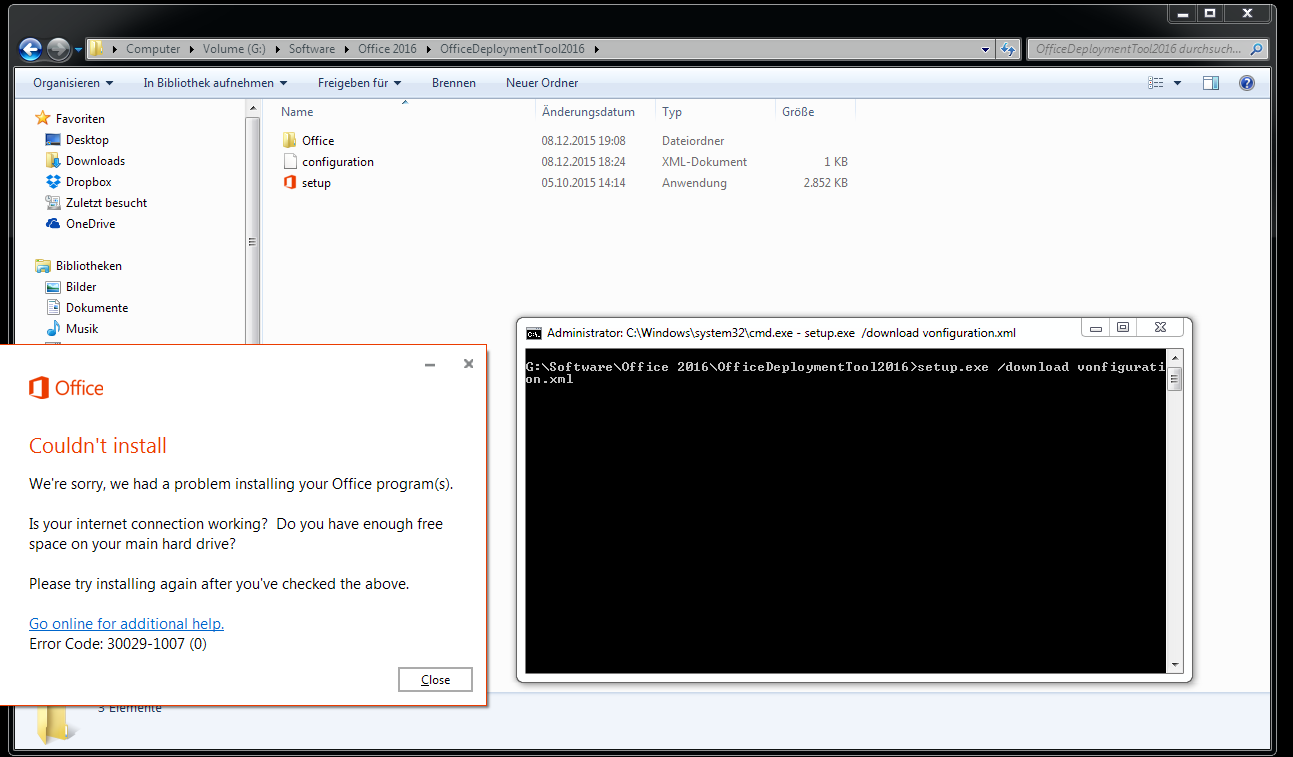Image resolution: width=1293 pixels, height=757 pixels.
Task: Open the Downloads folder in Favoriten
Action: [95, 161]
